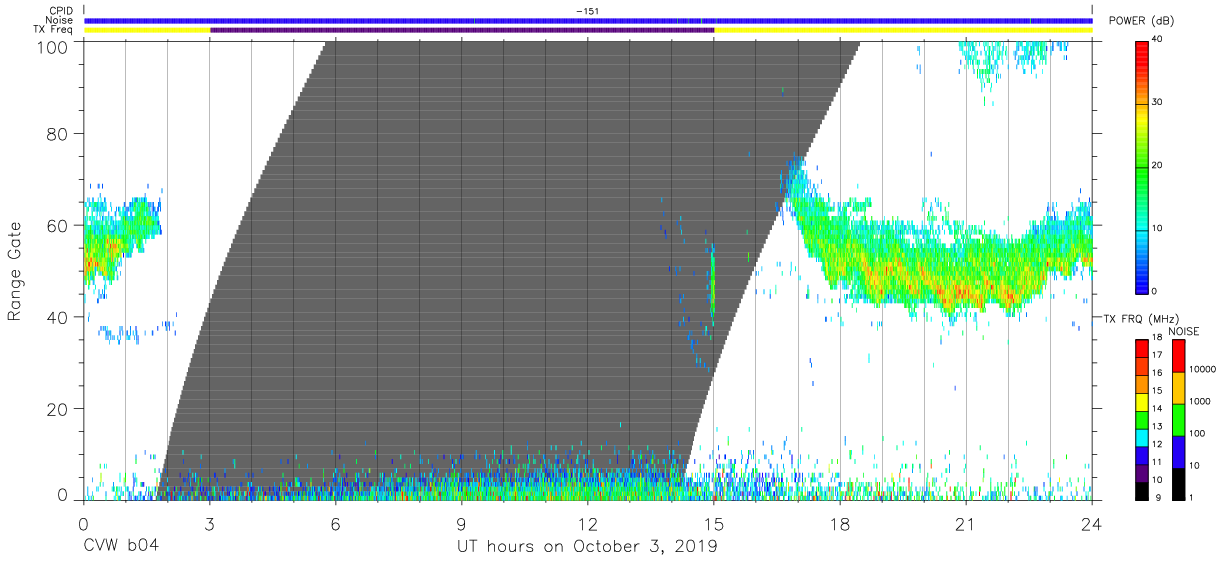Click the y-axis tick label '20'

(x=59, y=409)
